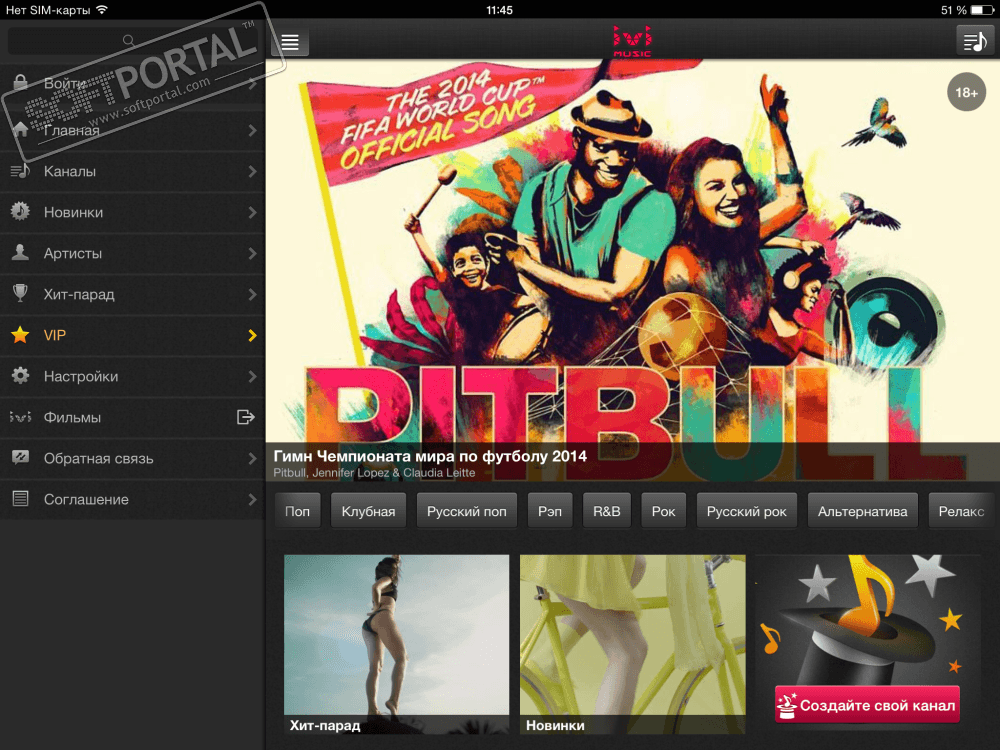The image size is (1000, 750).
Task: Expand the Хит-парад chevron
Action: [253, 294]
